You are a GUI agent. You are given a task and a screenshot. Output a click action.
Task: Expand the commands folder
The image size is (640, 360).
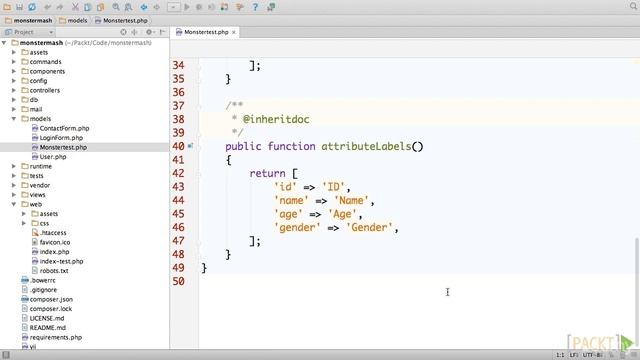point(14,62)
